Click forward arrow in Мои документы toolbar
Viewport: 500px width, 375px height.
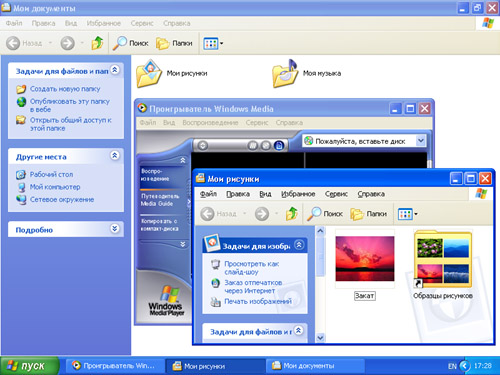pos(67,43)
